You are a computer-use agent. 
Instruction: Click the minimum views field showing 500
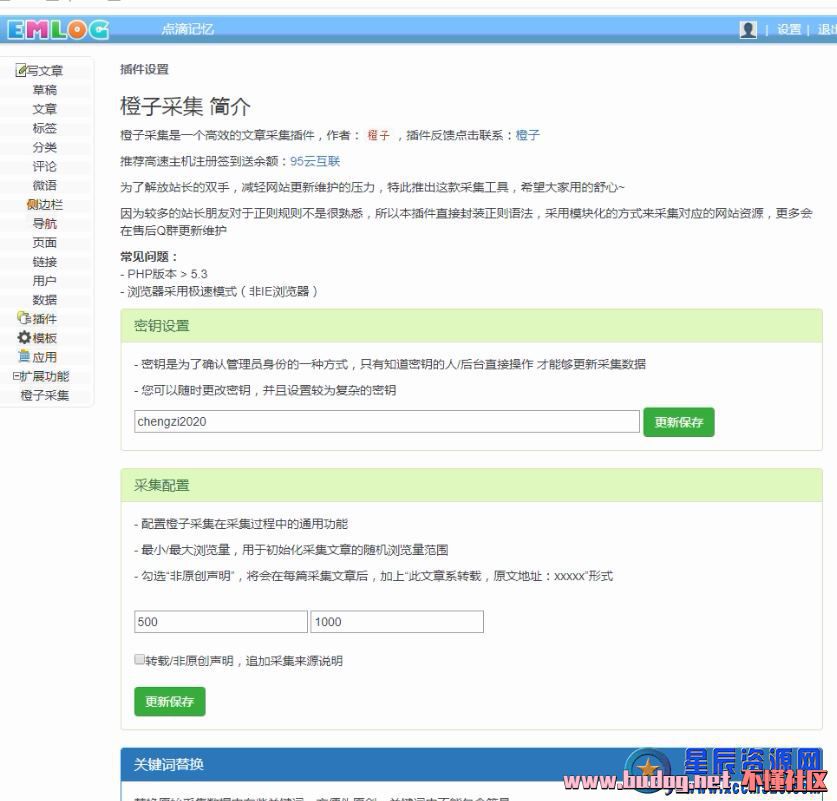[220, 622]
